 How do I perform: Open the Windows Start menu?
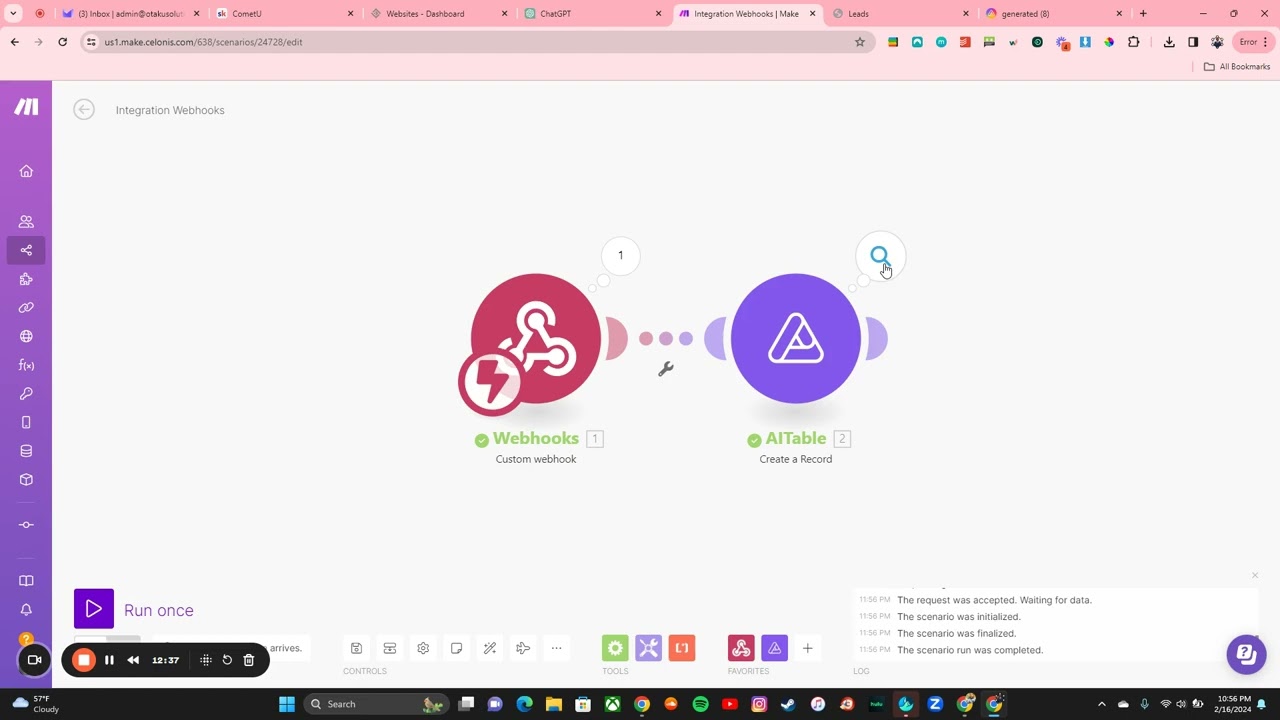[x=287, y=704]
